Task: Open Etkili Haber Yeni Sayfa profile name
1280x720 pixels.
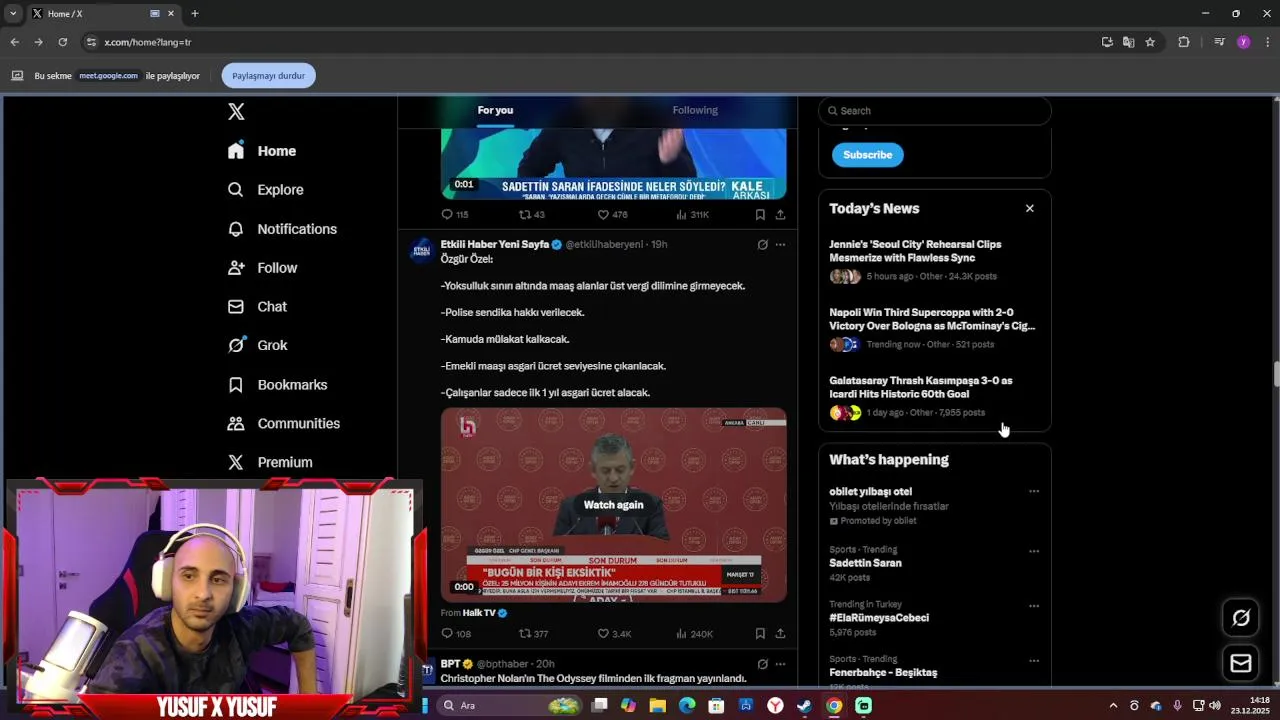Action: pyautogui.click(x=495, y=244)
